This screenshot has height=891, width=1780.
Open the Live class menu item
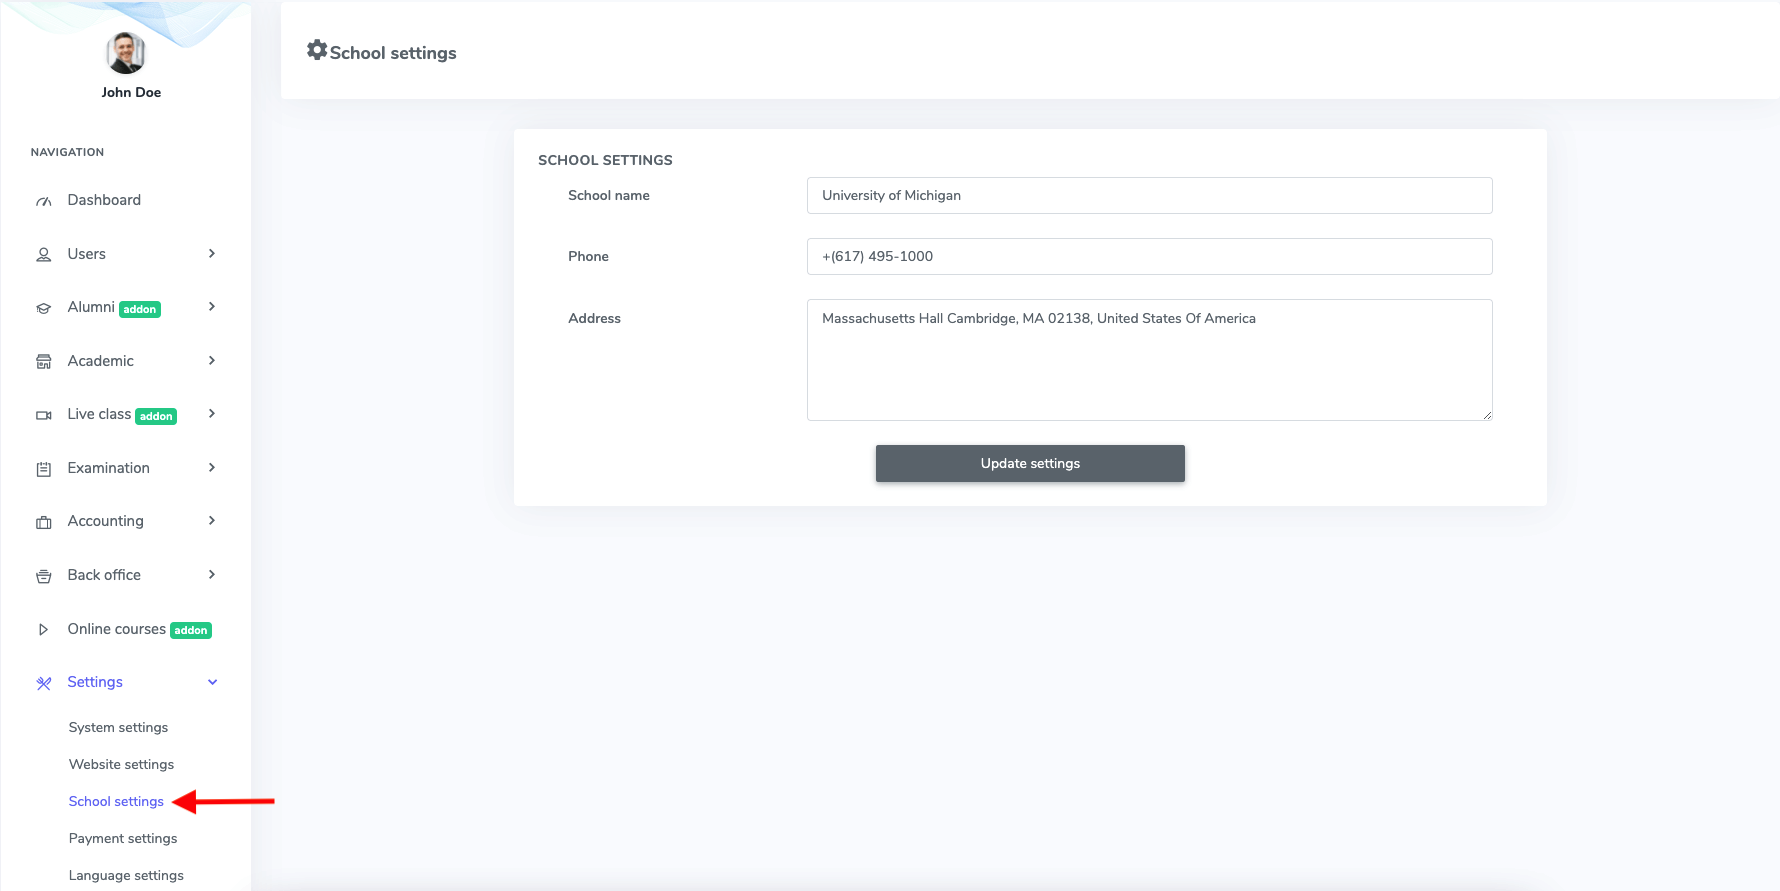click(x=99, y=414)
